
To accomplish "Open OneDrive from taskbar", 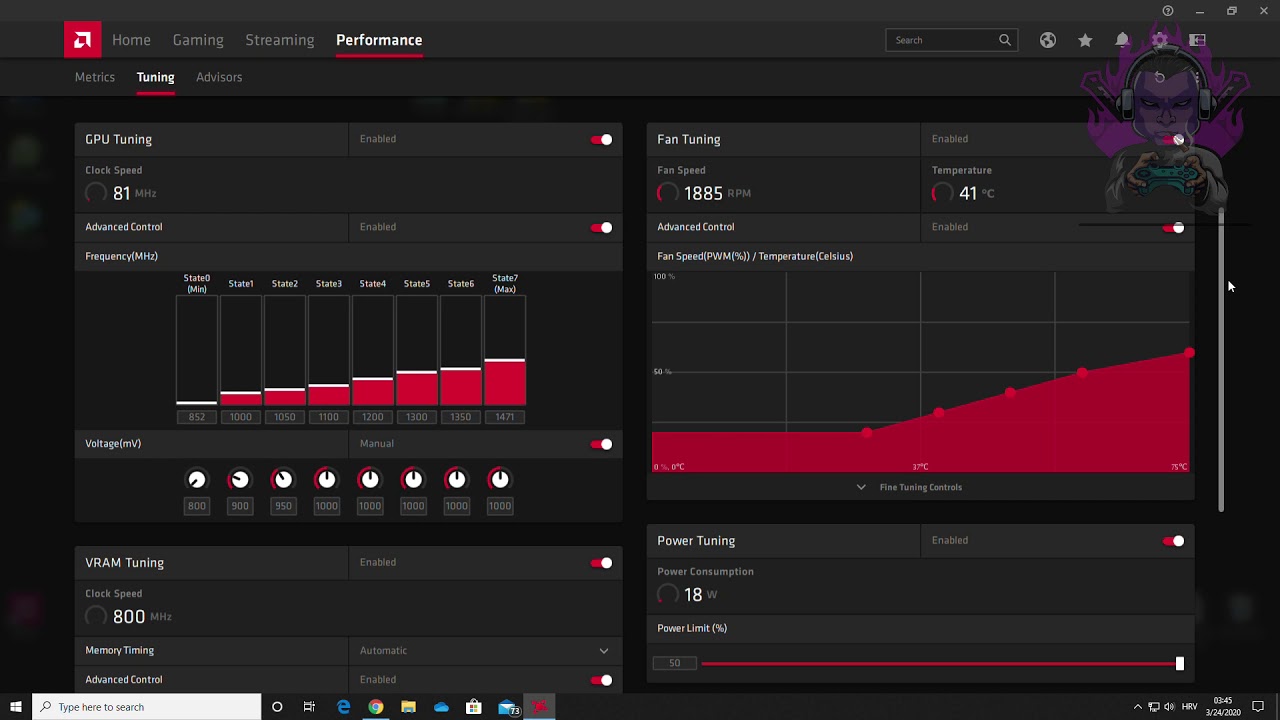I will click(441, 707).
